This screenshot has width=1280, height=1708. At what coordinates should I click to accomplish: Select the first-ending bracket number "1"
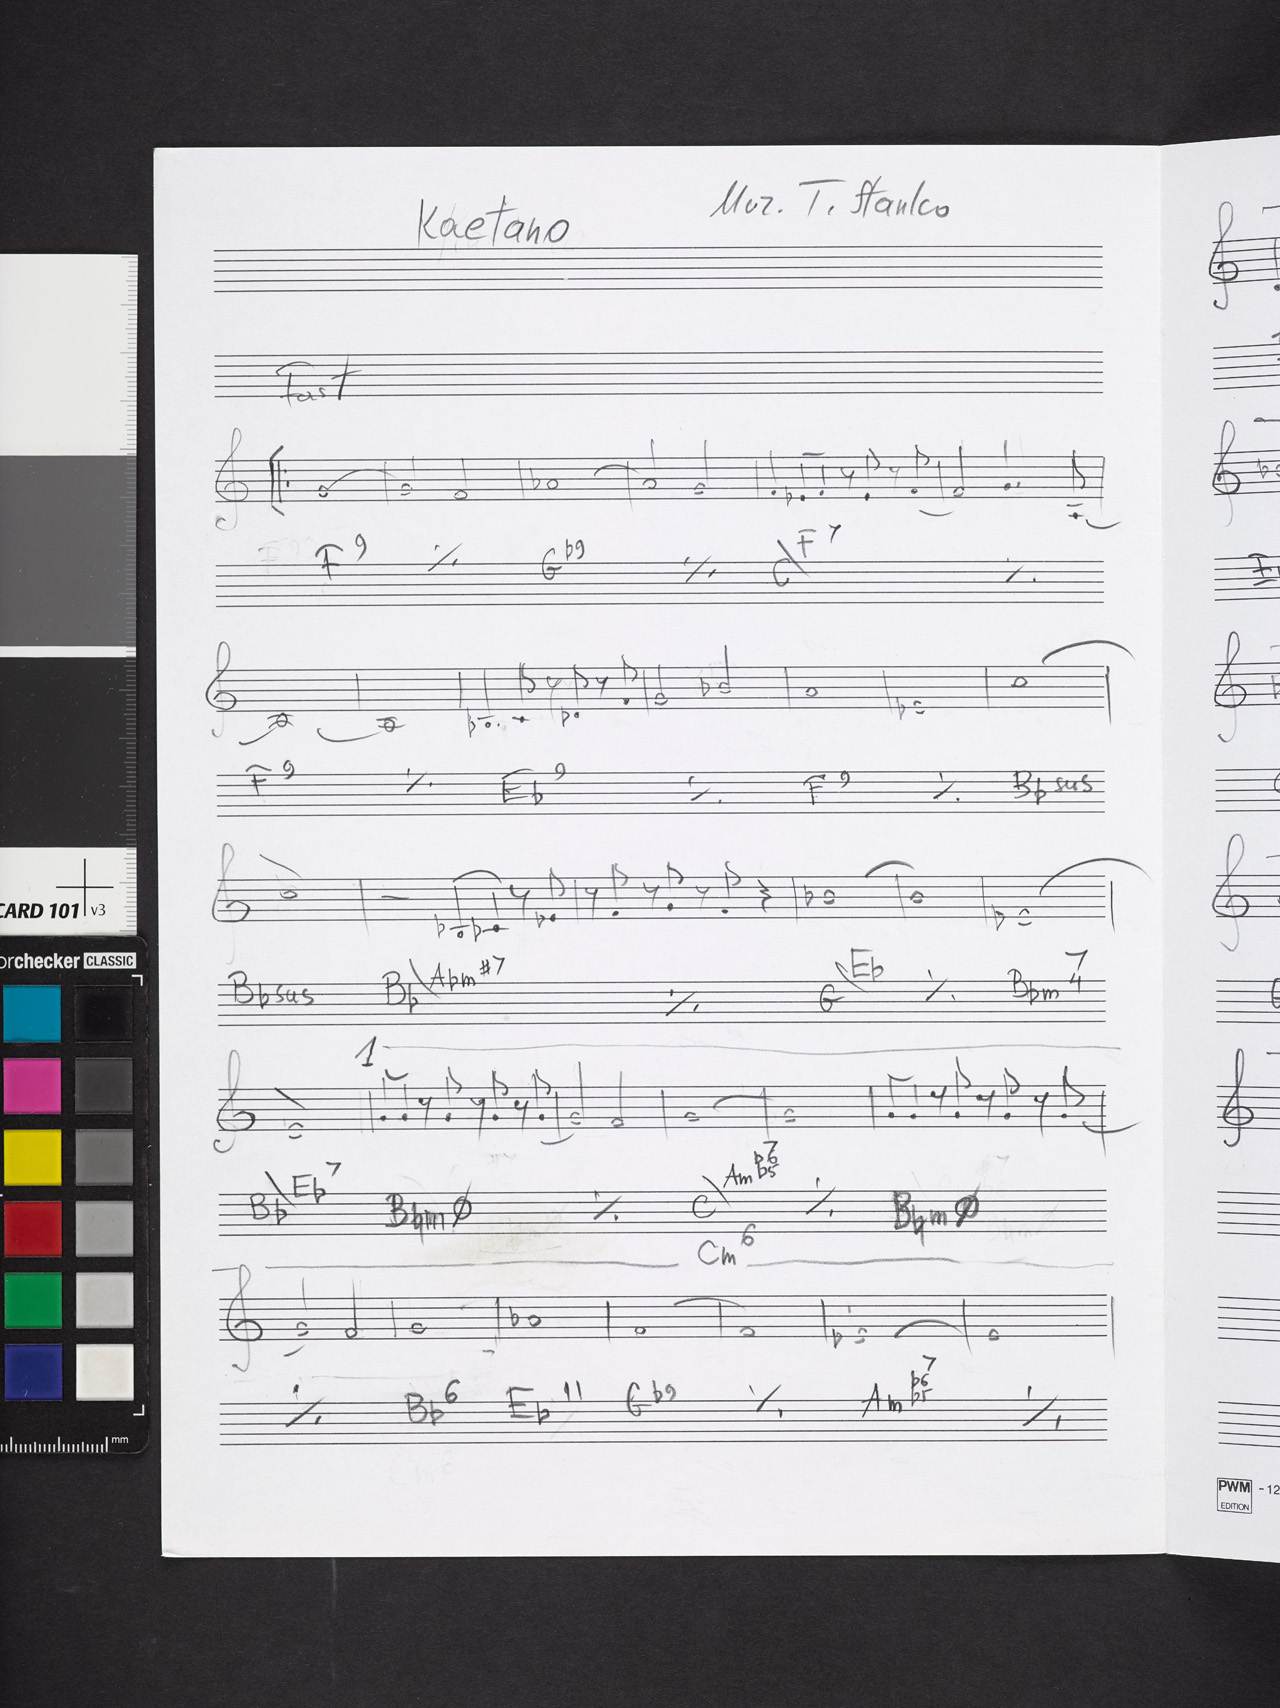coord(368,1052)
